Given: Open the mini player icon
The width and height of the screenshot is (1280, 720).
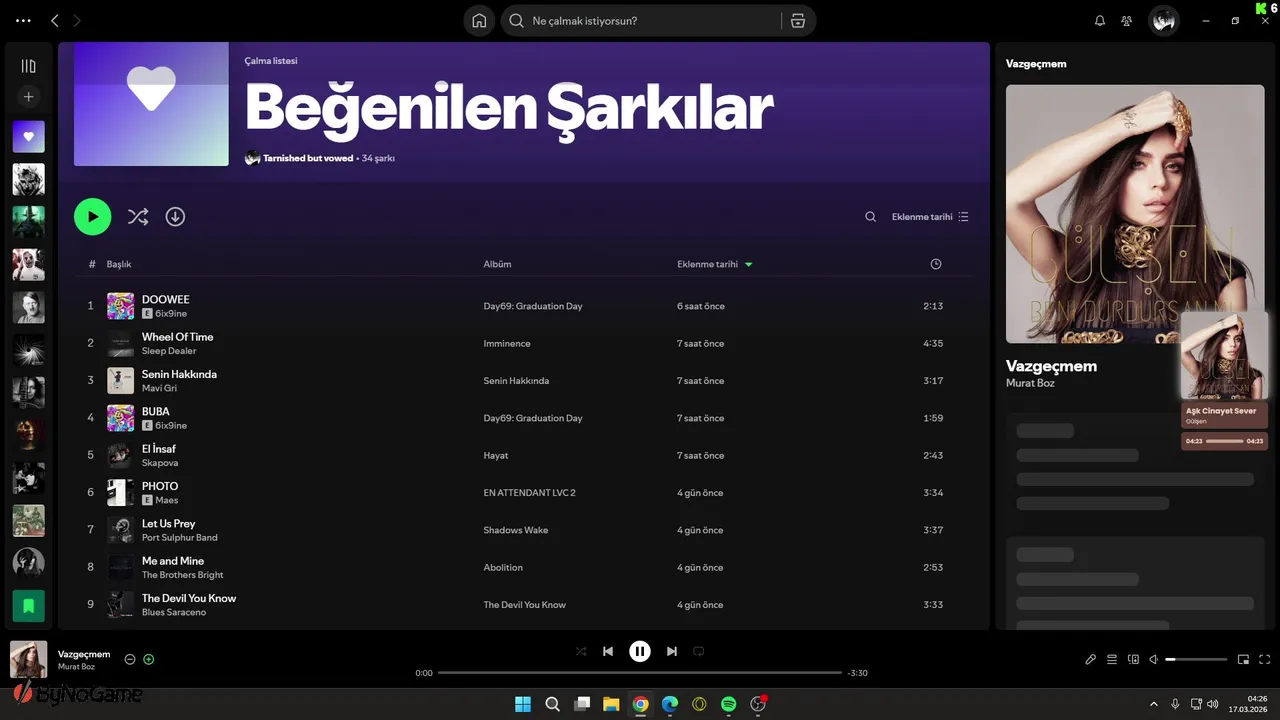Looking at the screenshot, I should [x=1244, y=659].
